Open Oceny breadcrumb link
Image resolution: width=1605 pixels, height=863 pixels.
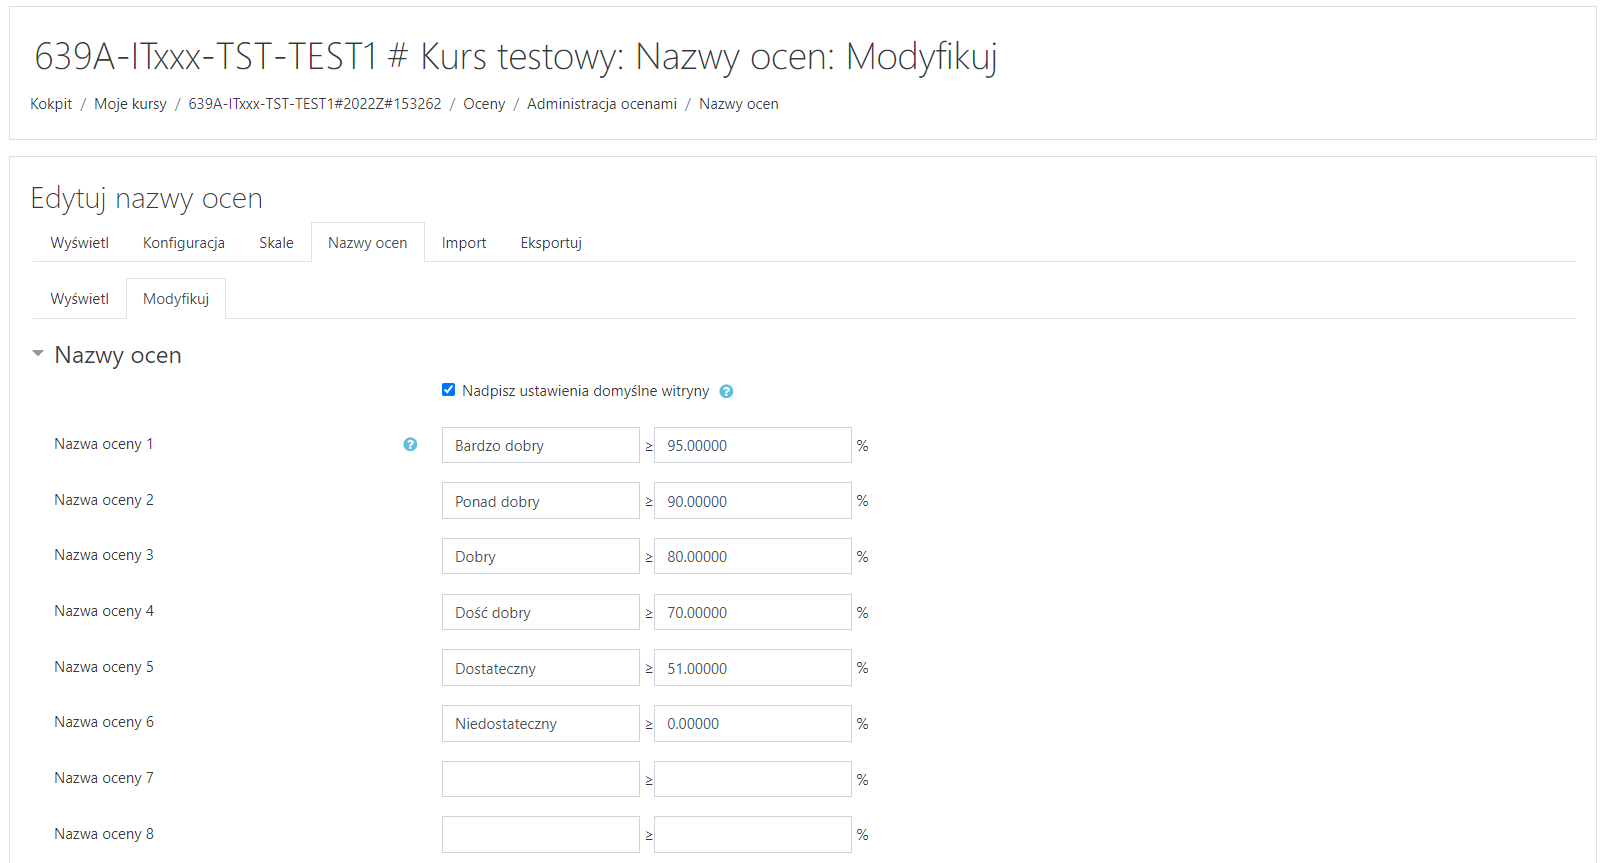coord(484,104)
